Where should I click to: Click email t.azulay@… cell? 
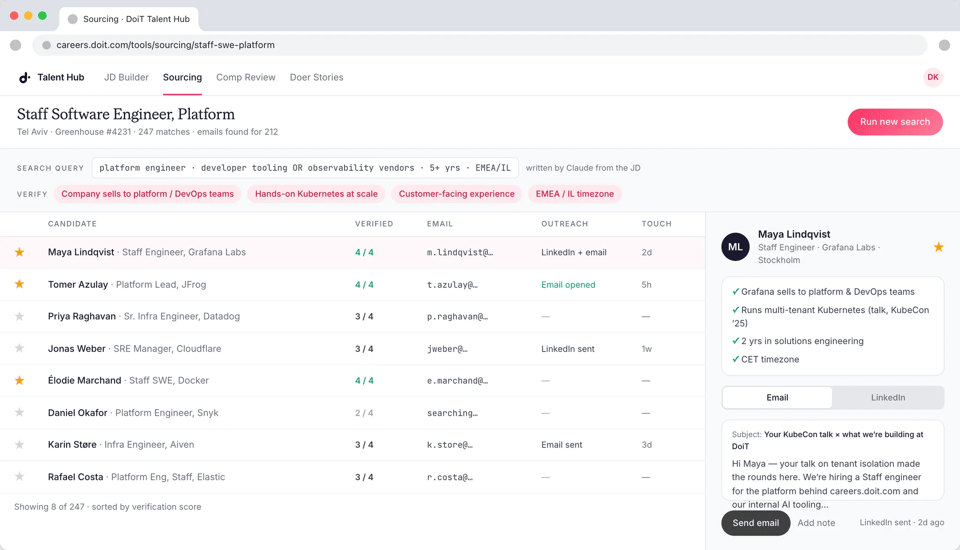pyautogui.click(x=452, y=285)
